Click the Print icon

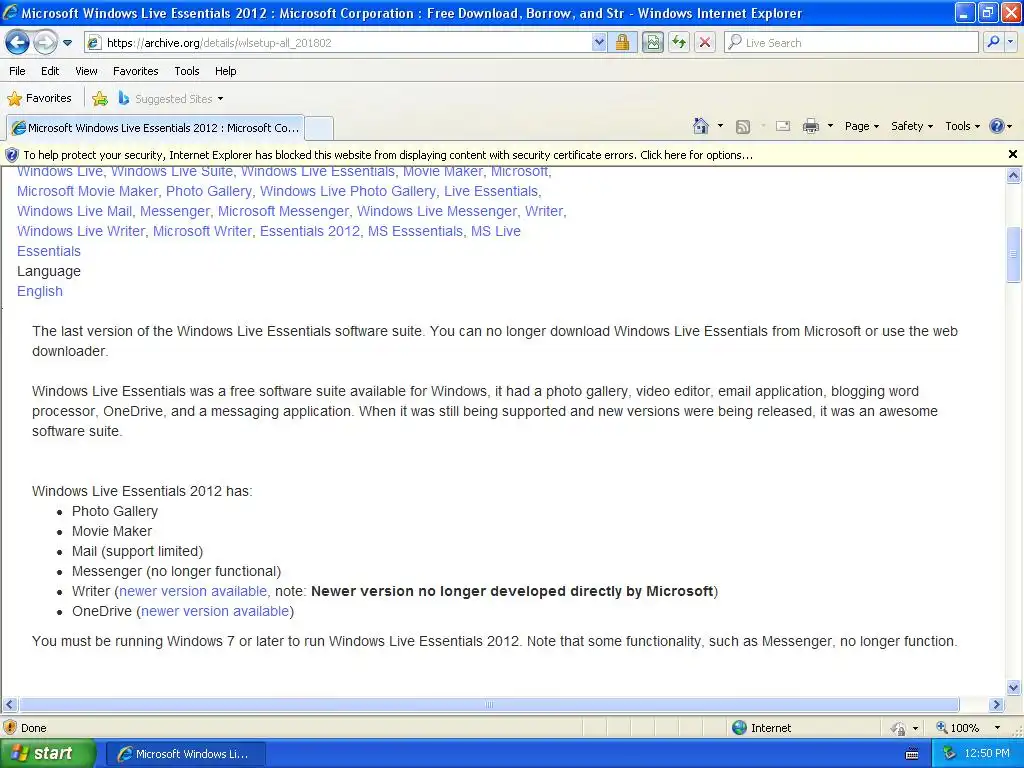(x=810, y=127)
